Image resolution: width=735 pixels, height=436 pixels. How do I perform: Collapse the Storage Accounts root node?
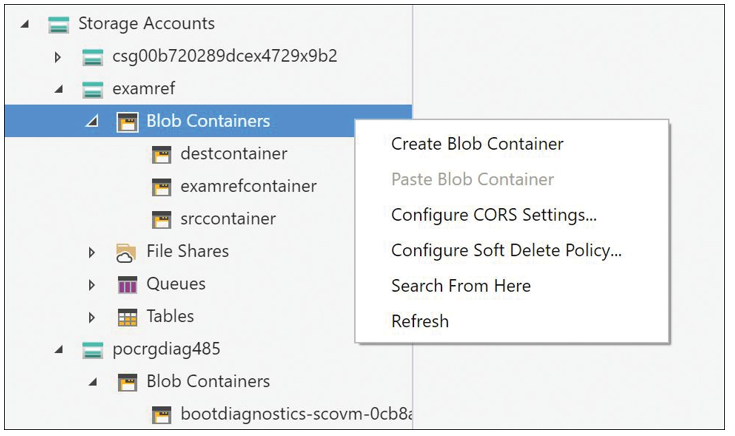coord(25,24)
